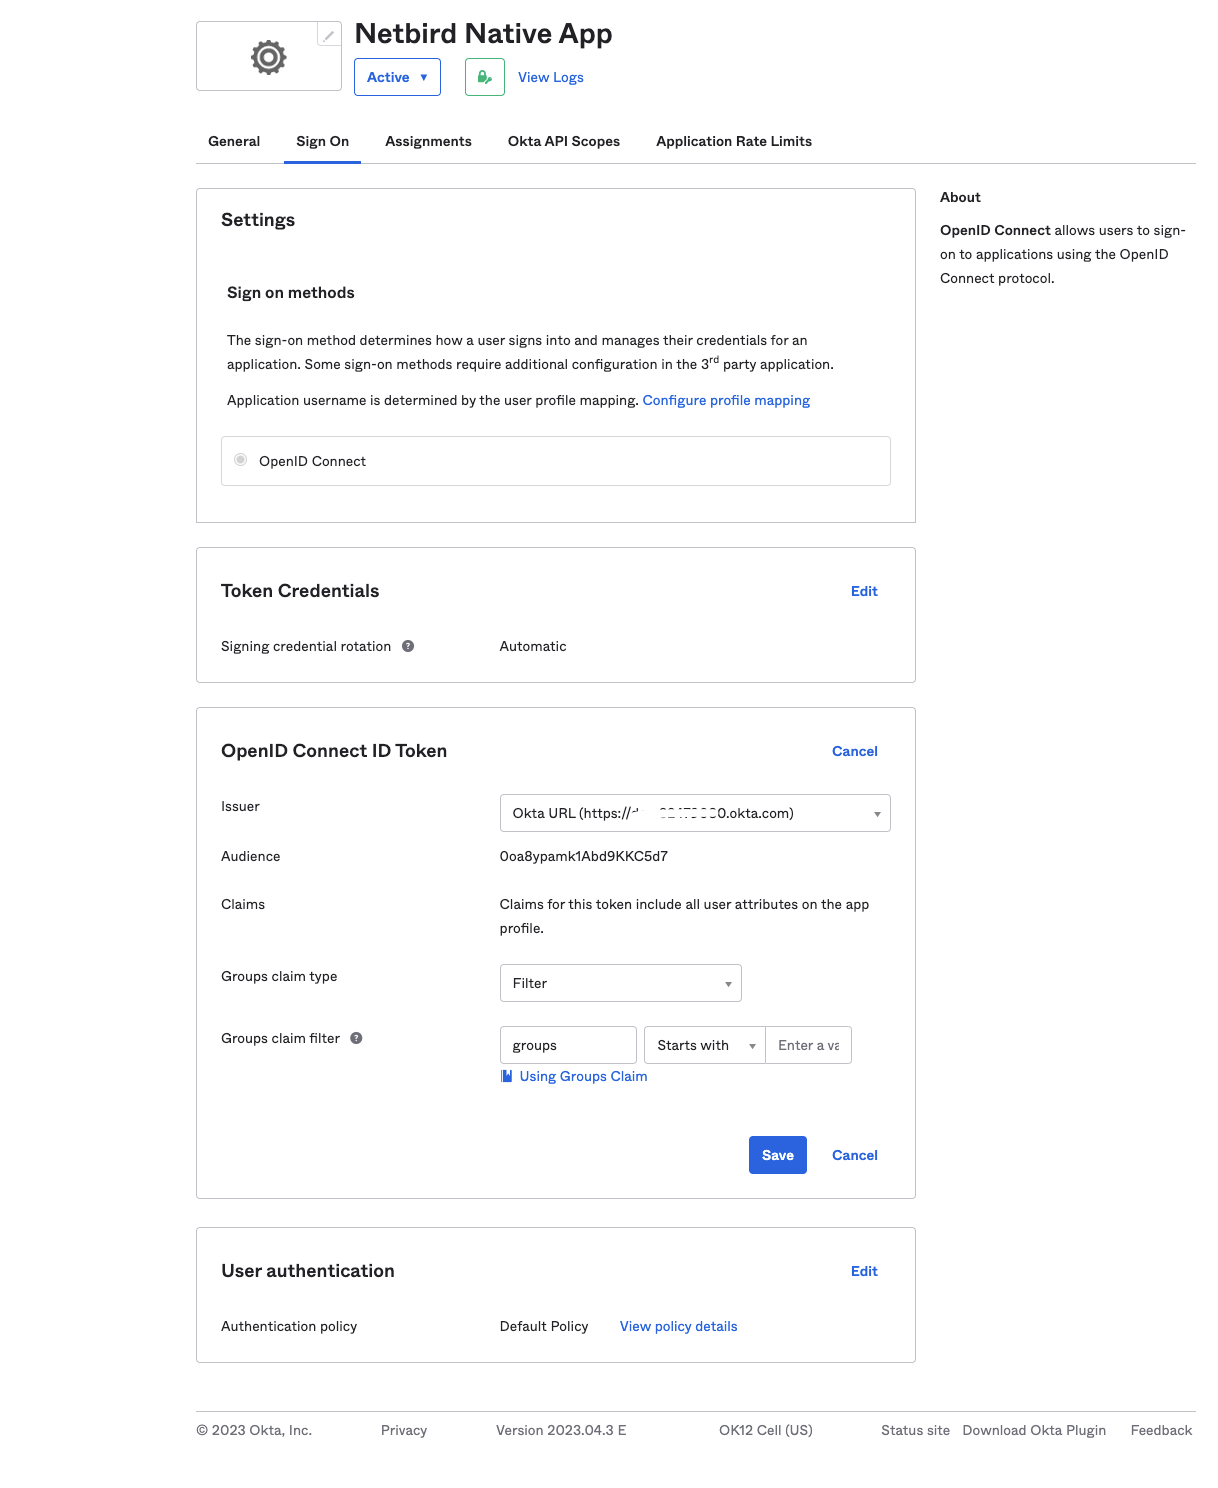The height and width of the screenshot is (1488, 1218).
Task: Switch to the Okta API Scopes tab
Action: coord(563,141)
